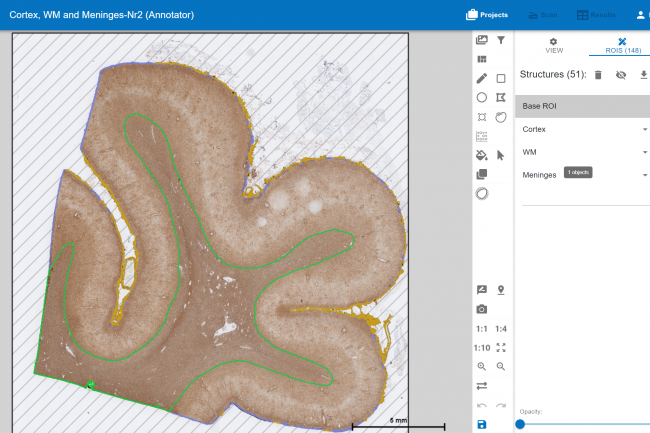Activate the pointer selection tool
Screen dimensions: 650x433
pos(501,155)
